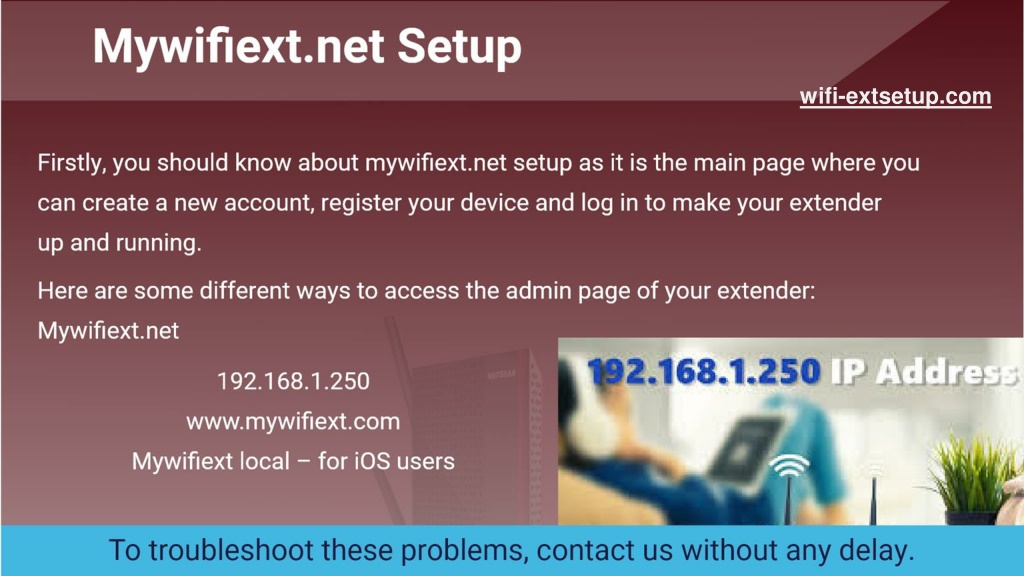Click the line 'Here are some different ways'
This screenshot has width=1024, height=576.
click(x=426, y=291)
